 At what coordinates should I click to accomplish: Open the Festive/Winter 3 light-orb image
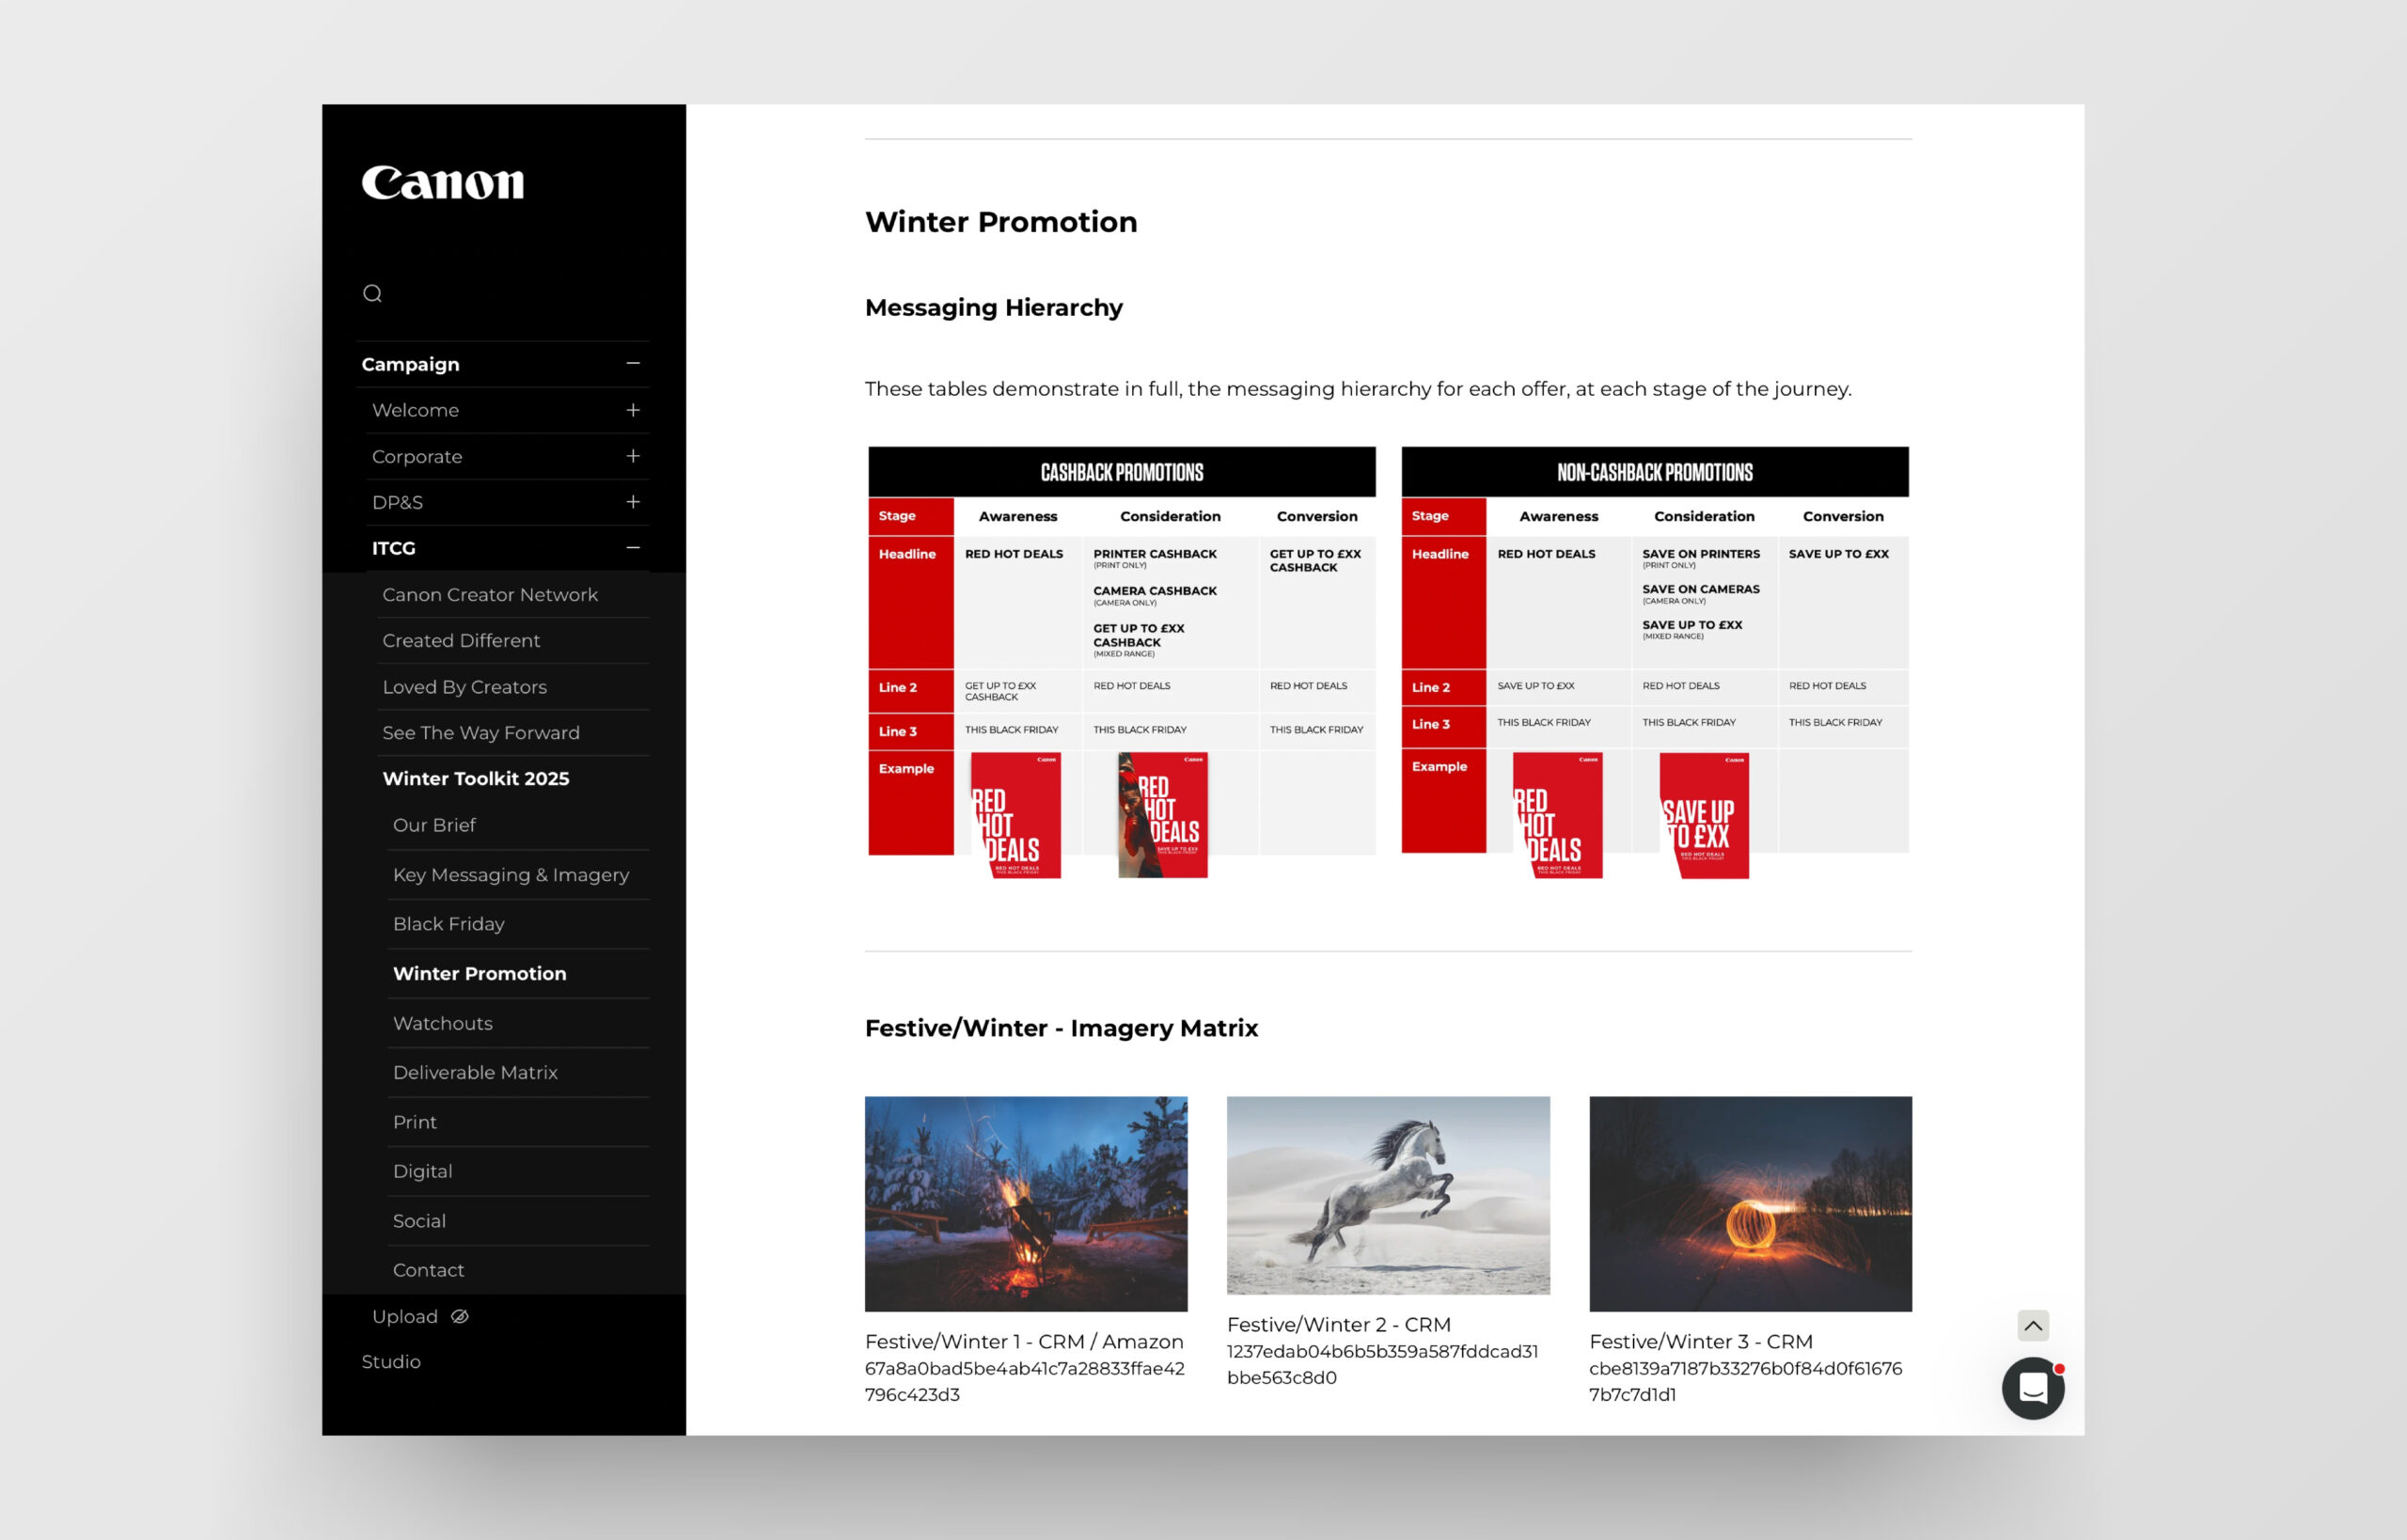1749,1203
